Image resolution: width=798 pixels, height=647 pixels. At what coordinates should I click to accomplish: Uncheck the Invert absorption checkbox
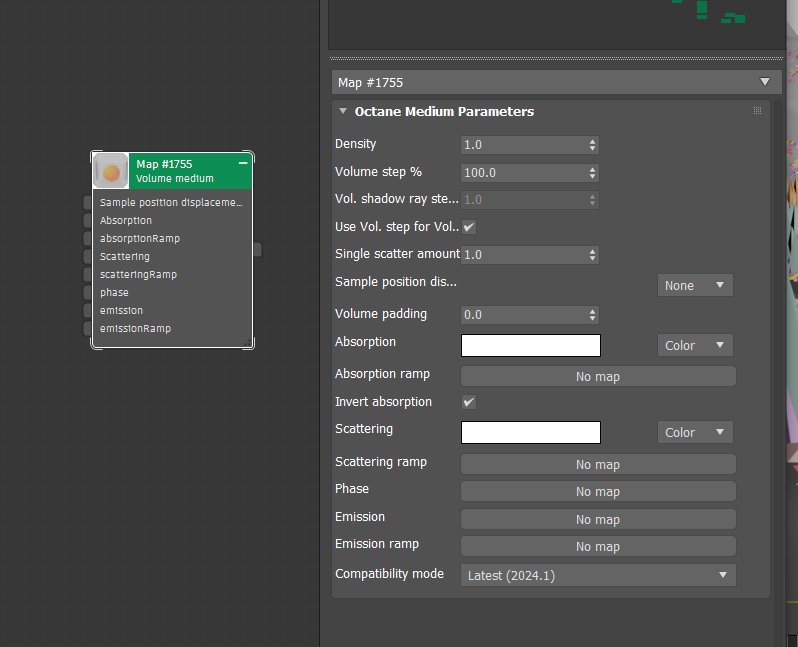(469, 402)
